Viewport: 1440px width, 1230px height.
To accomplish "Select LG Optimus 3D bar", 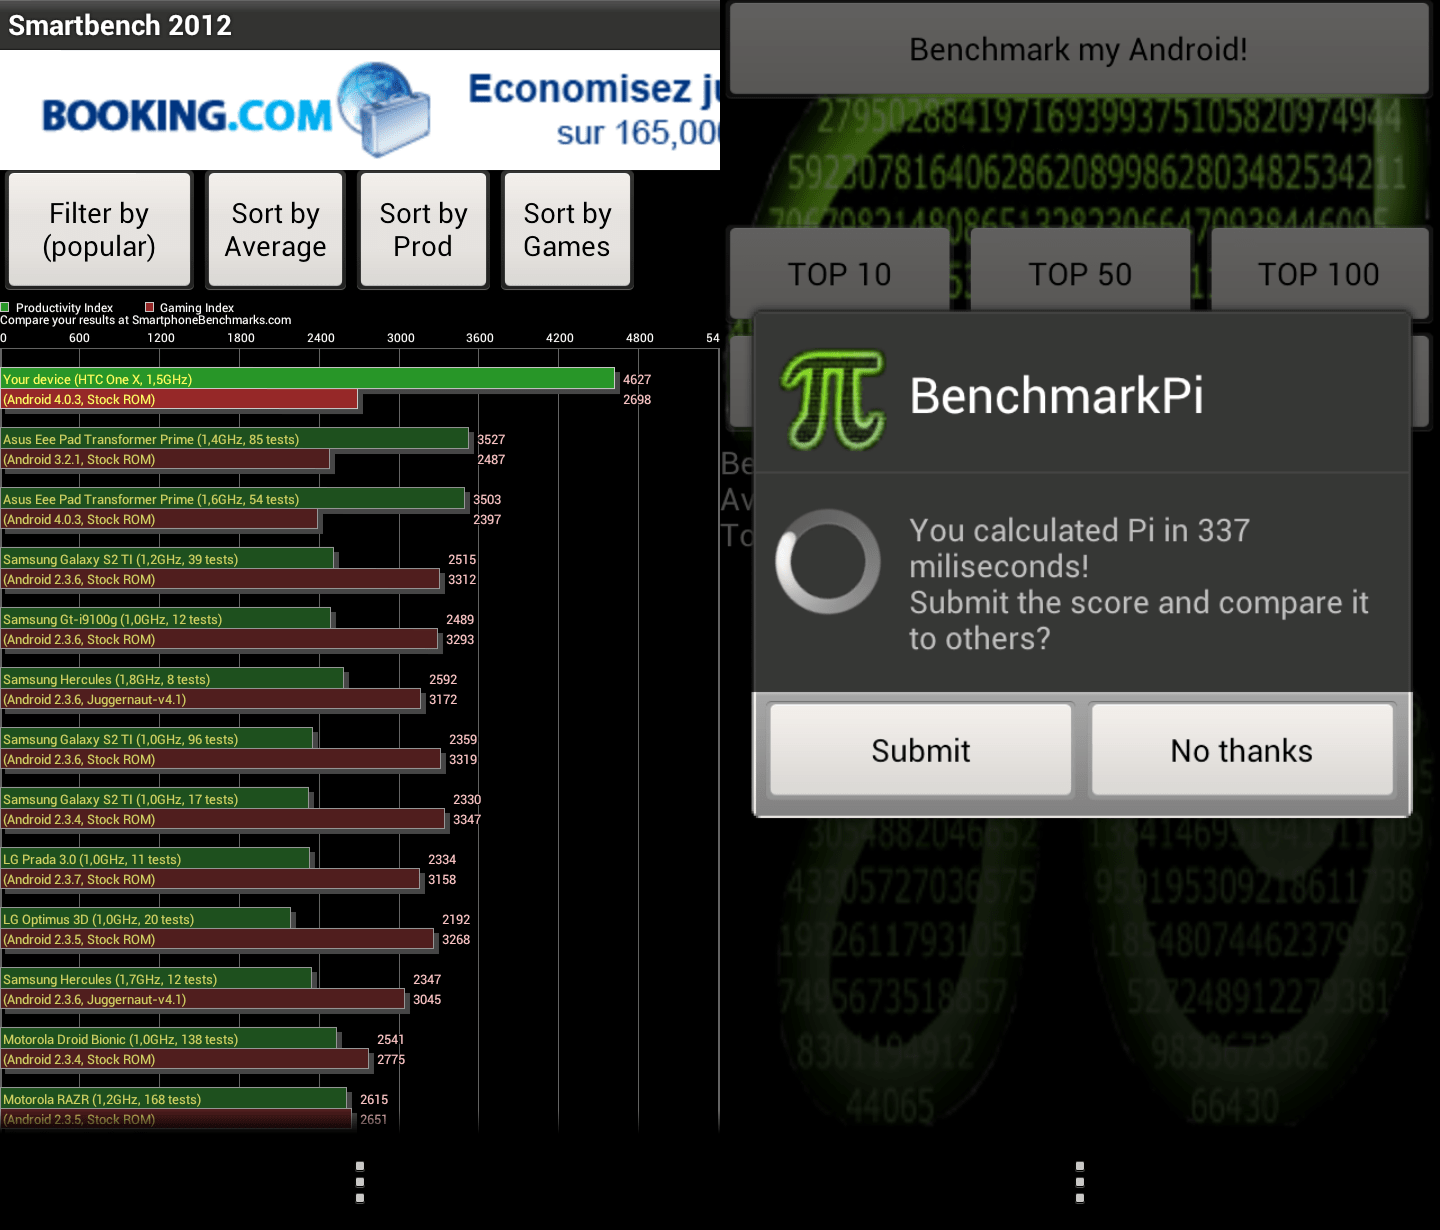I will (146, 918).
